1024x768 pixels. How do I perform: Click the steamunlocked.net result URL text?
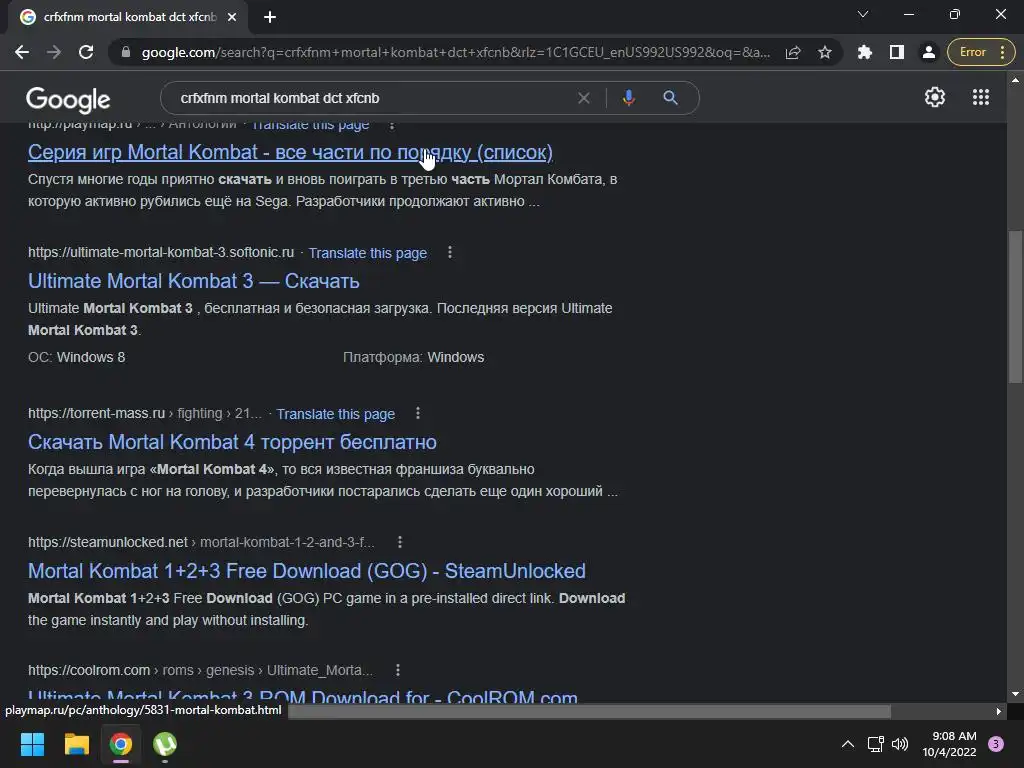click(x=201, y=542)
